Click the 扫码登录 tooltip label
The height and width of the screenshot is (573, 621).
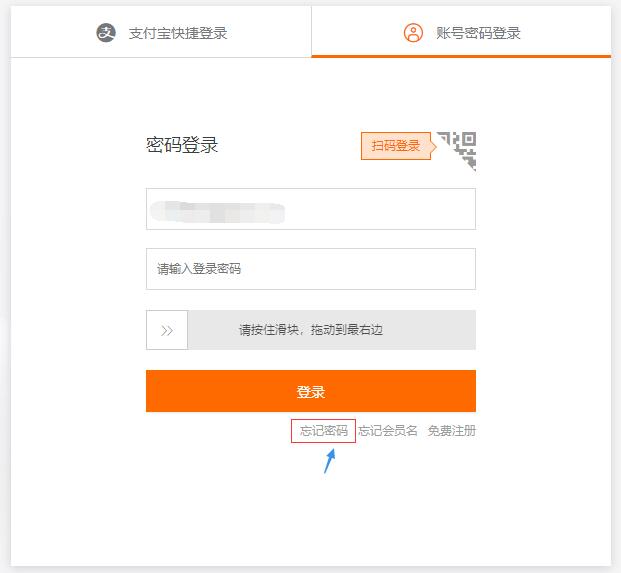[395, 146]
